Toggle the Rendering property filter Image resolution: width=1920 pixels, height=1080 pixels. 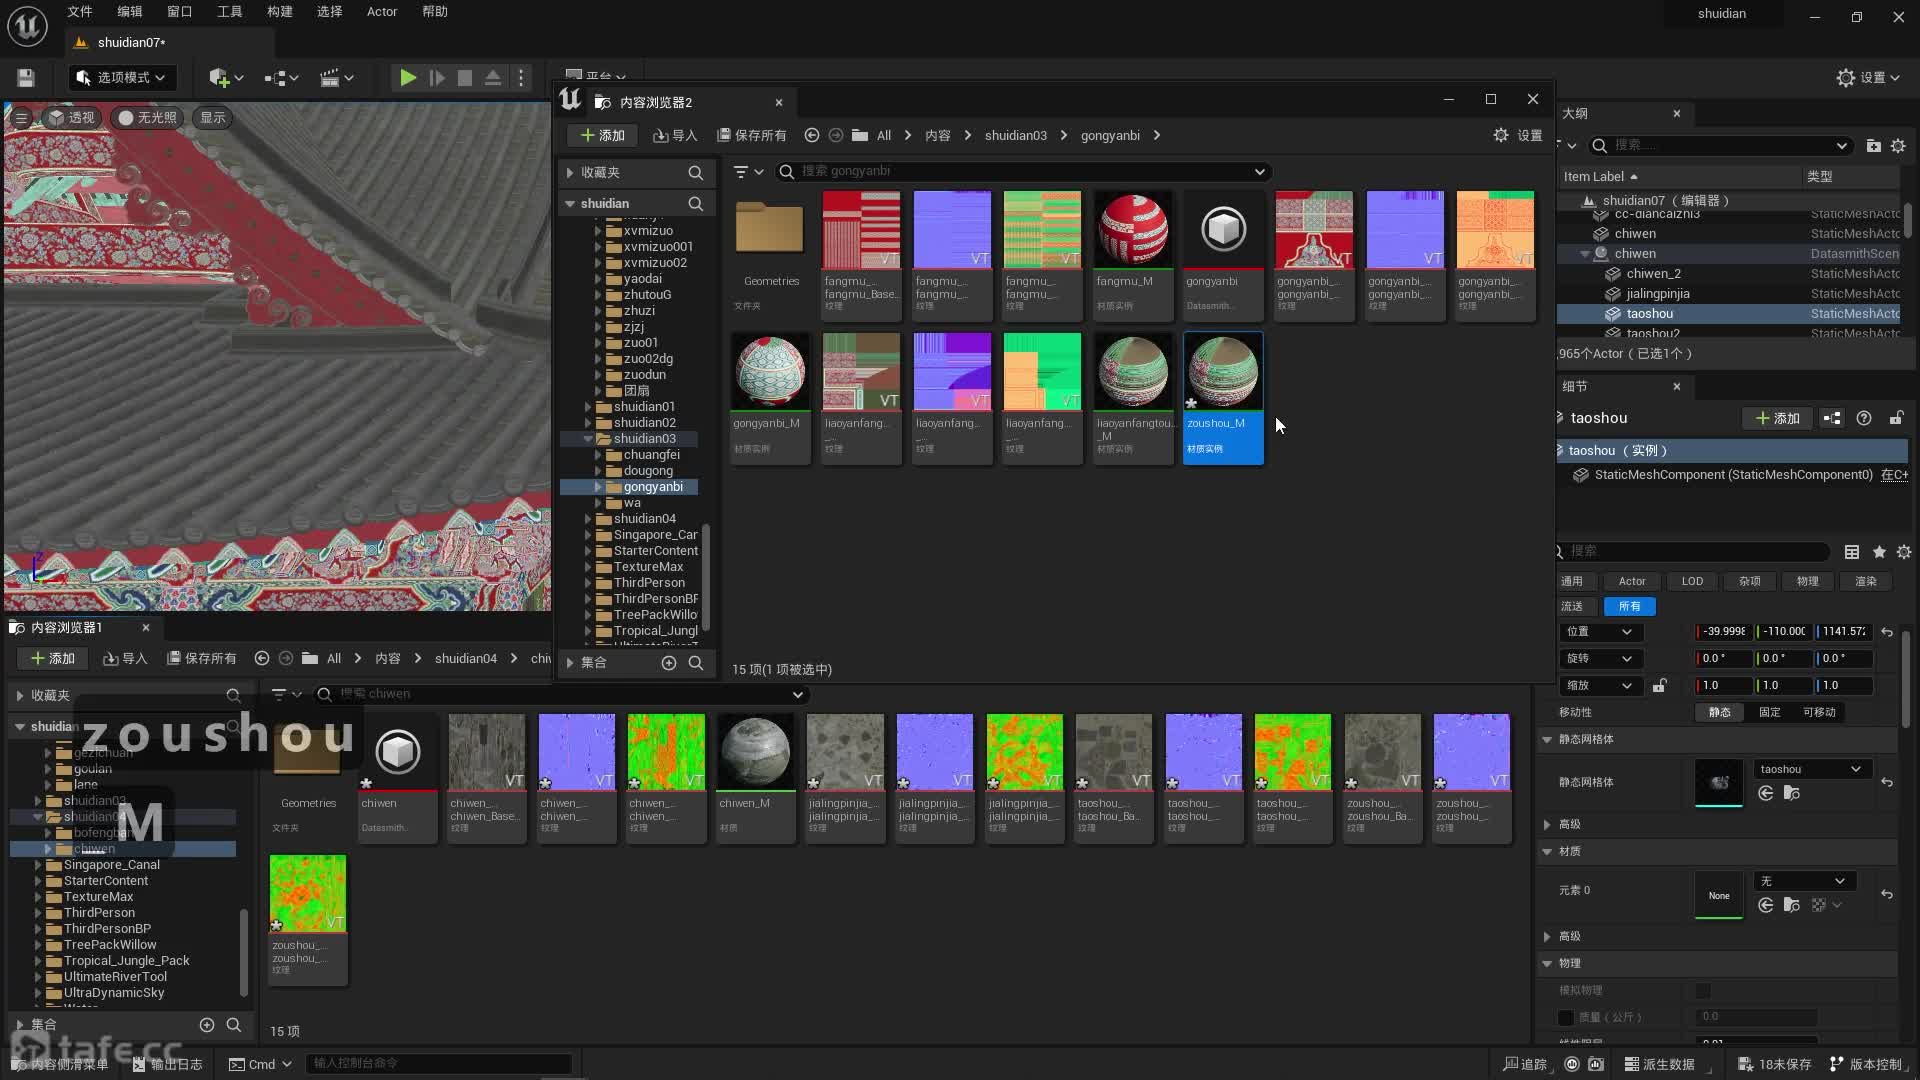click(1866, 581)
